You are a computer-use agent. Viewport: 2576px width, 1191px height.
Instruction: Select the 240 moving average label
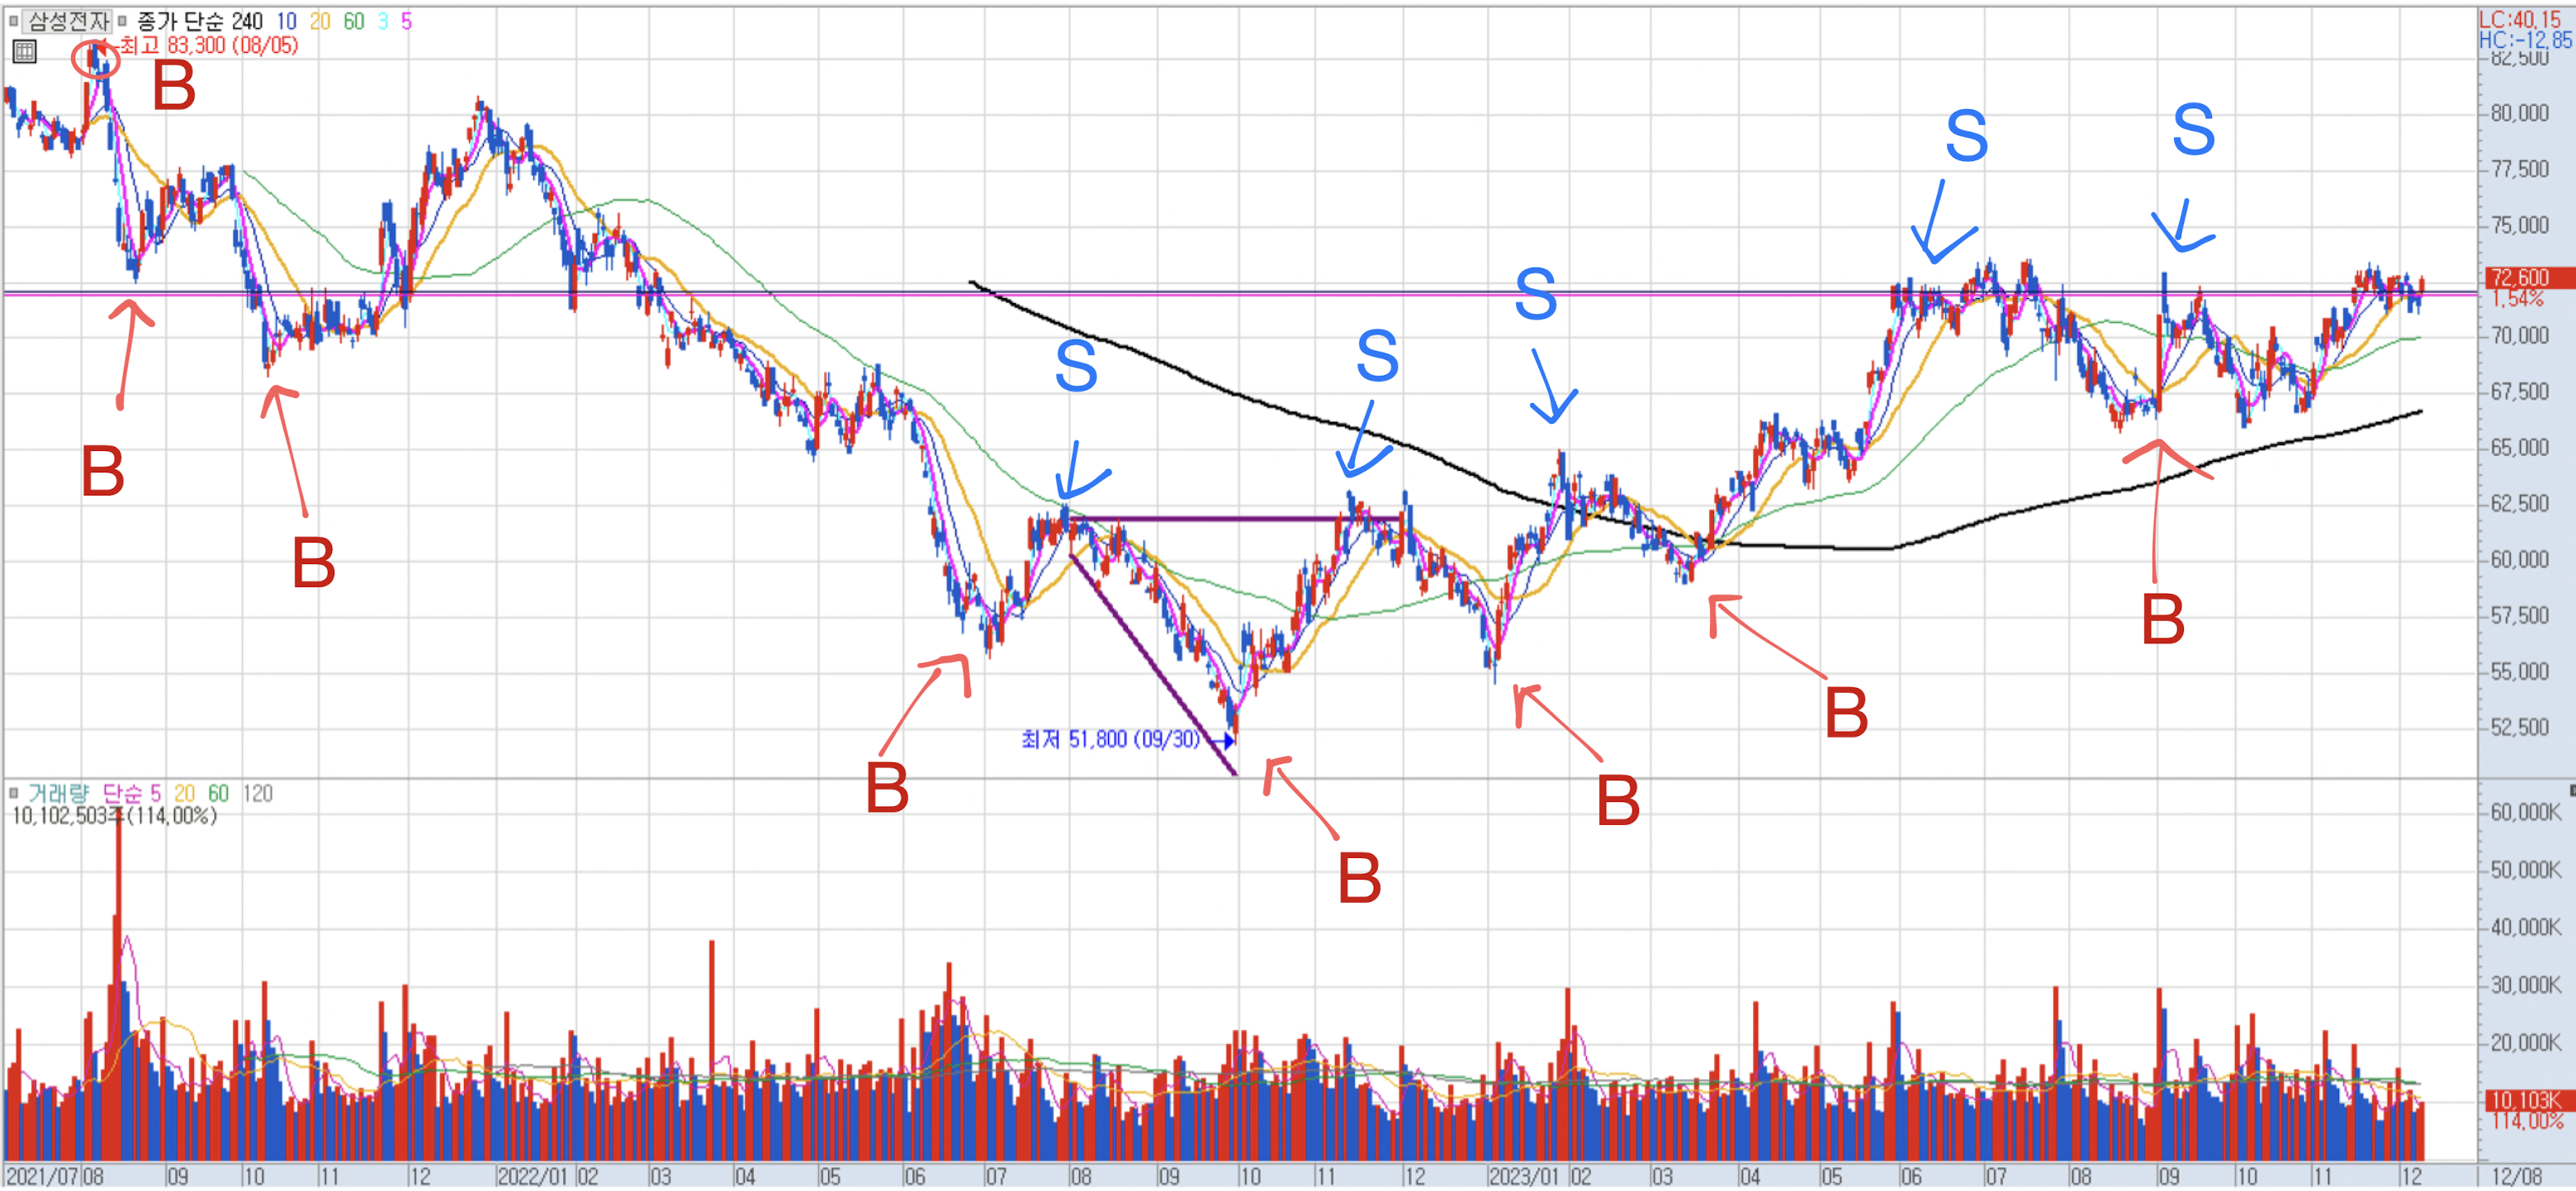[x=246, y=21]
